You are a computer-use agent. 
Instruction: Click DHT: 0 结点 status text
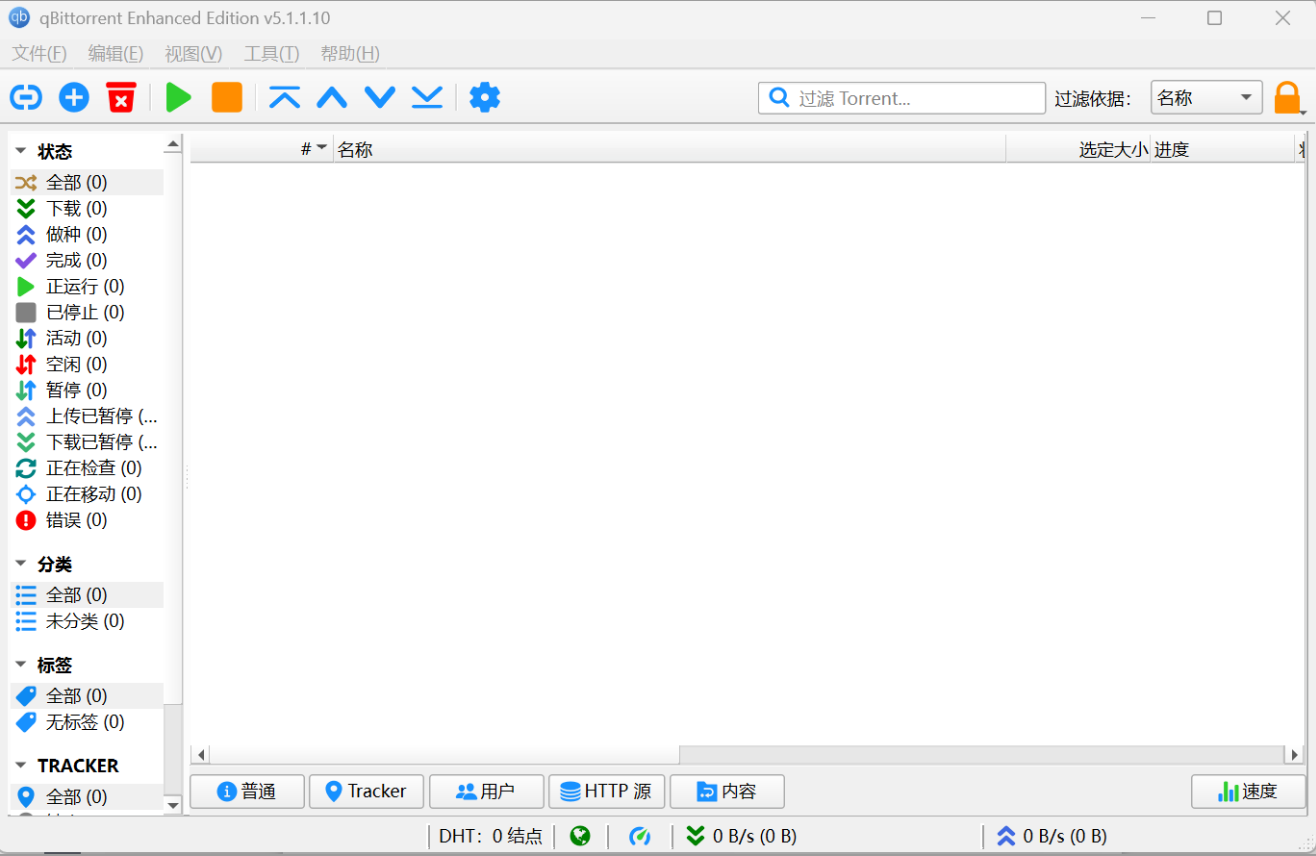(490, 836)
